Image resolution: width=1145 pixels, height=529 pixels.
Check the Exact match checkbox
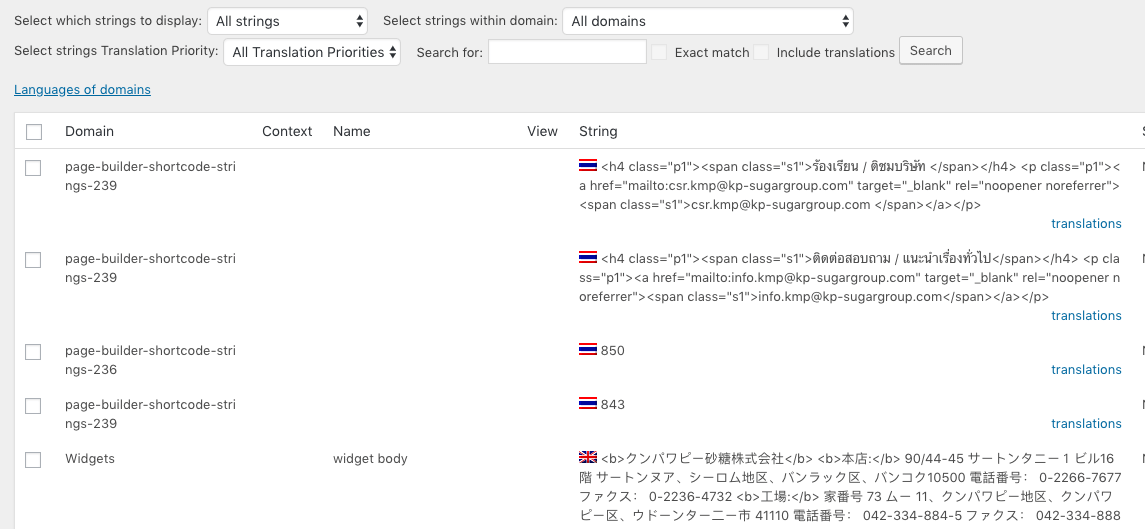pos(659,52)
